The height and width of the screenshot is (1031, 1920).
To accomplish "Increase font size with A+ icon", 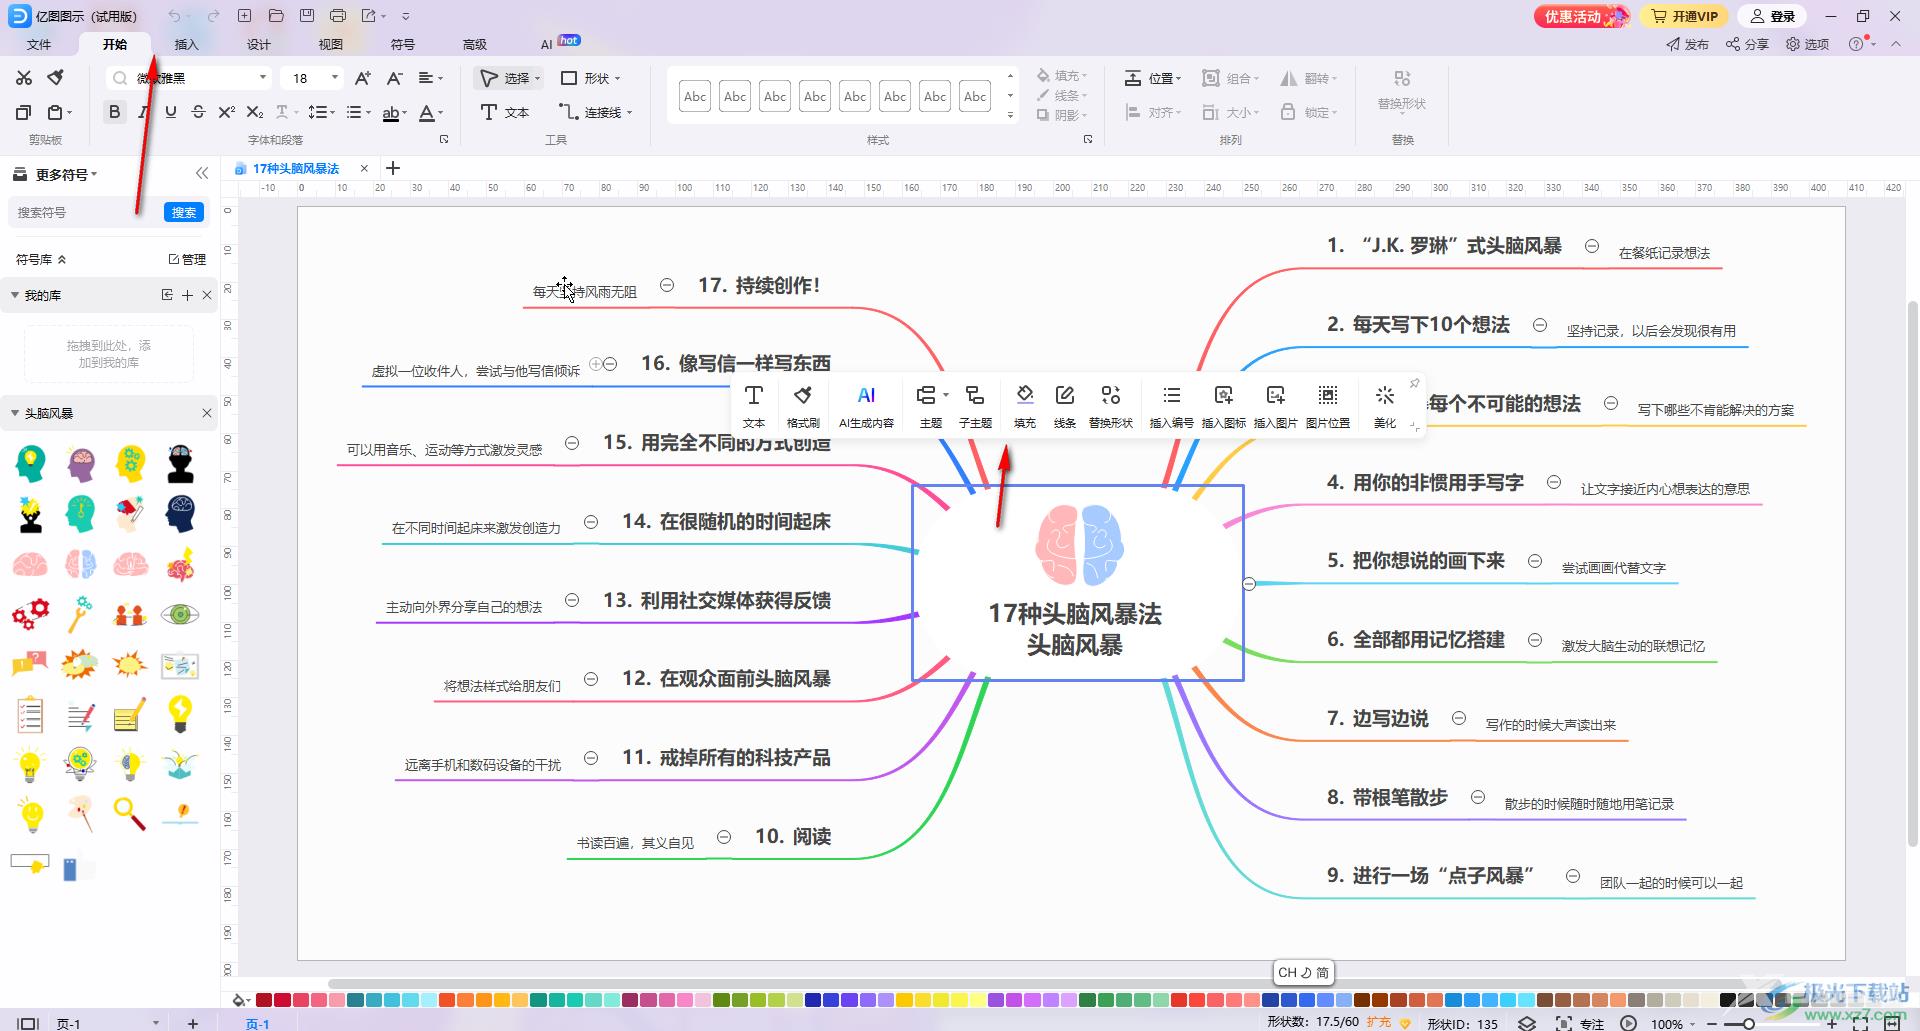I will pos(363,78).
